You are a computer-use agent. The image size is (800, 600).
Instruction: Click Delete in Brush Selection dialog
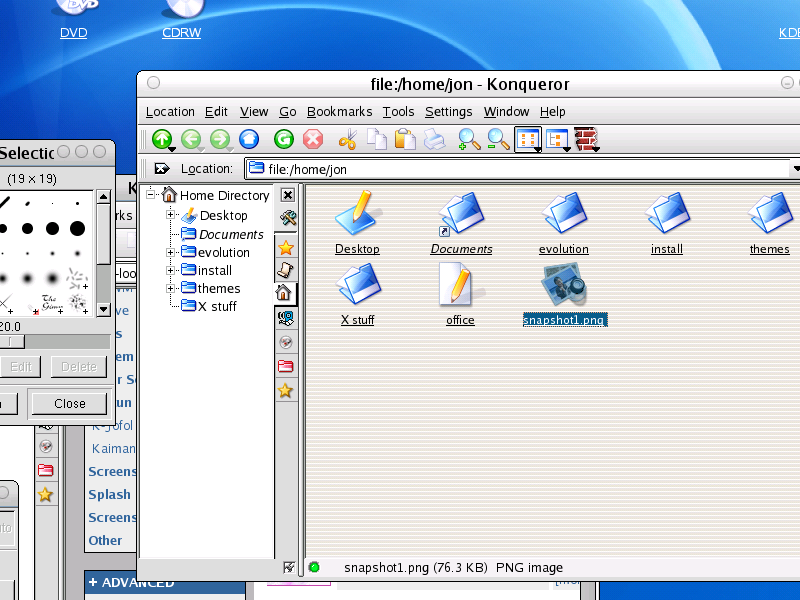coord(79,366)
